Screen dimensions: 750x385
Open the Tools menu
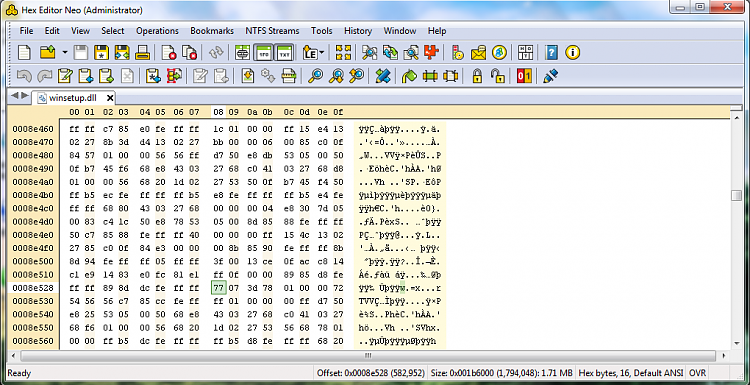(x=321, y=31)
